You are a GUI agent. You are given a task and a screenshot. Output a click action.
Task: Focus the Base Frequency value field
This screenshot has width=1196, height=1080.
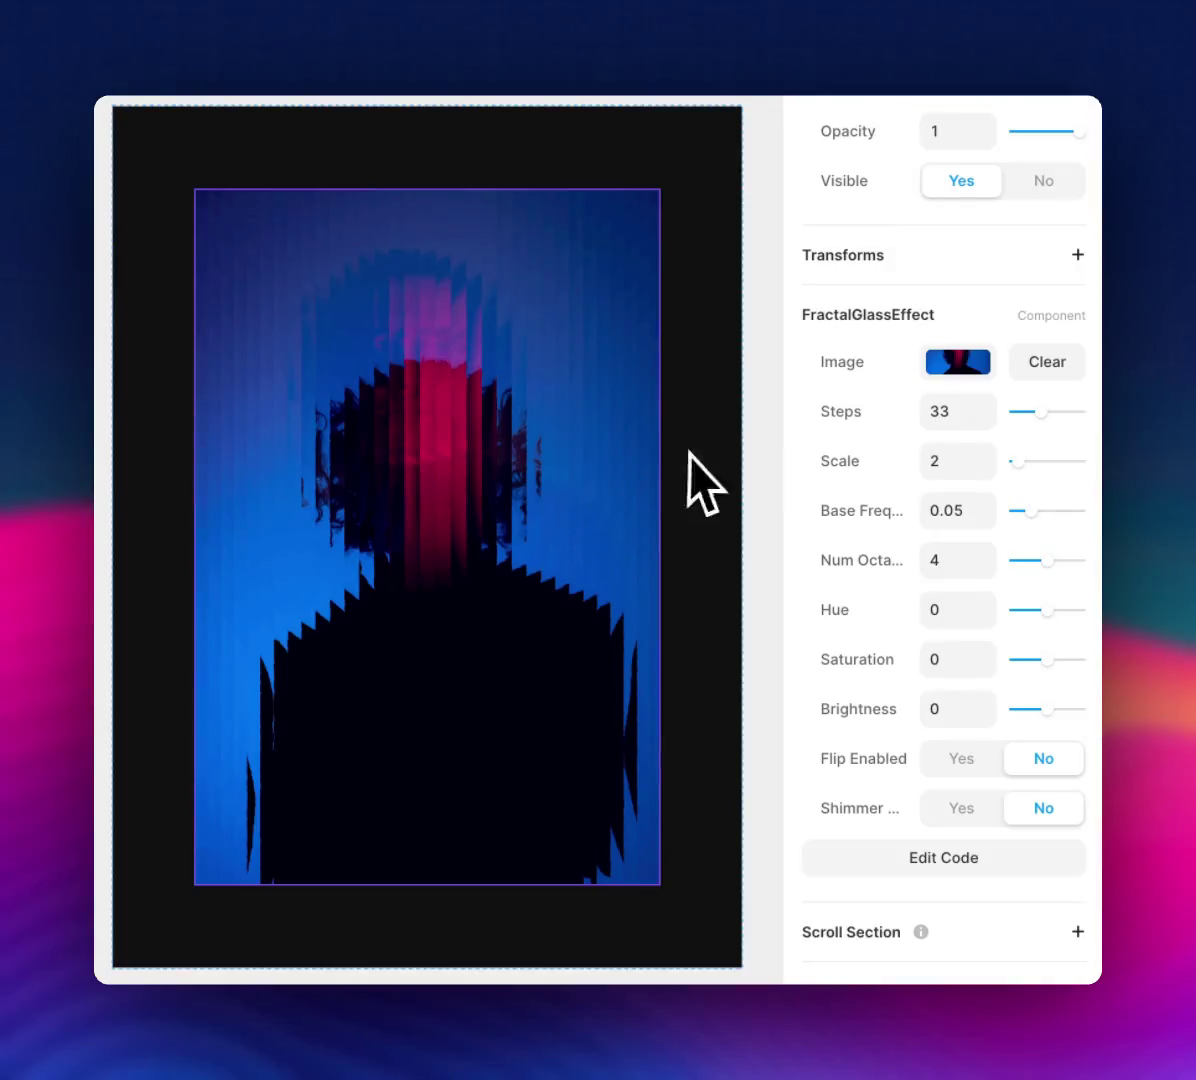point(957,511)
